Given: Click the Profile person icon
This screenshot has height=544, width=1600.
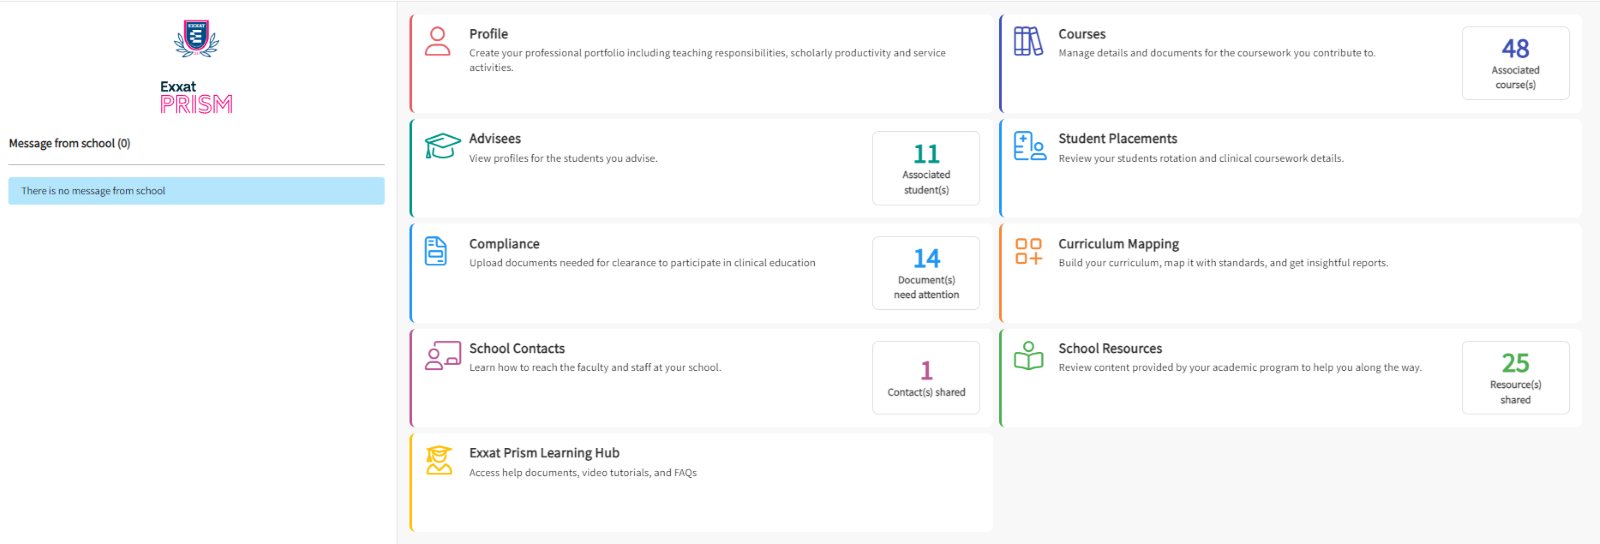Looking at the screenshot, I should pyautogui.click(x=438, y=41).
